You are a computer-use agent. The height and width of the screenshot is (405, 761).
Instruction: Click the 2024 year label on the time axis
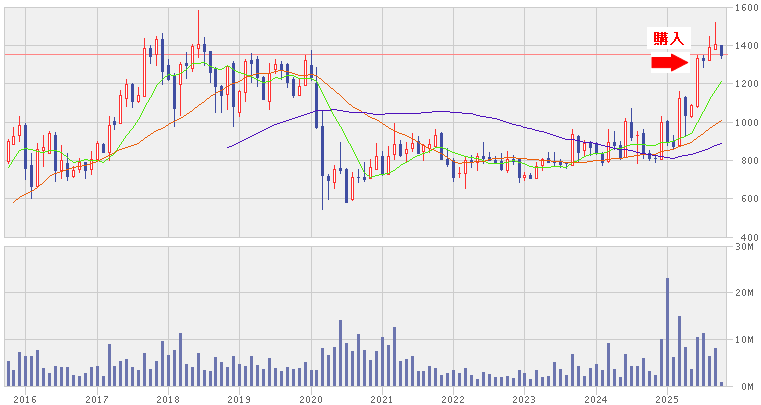click(596, 398)
